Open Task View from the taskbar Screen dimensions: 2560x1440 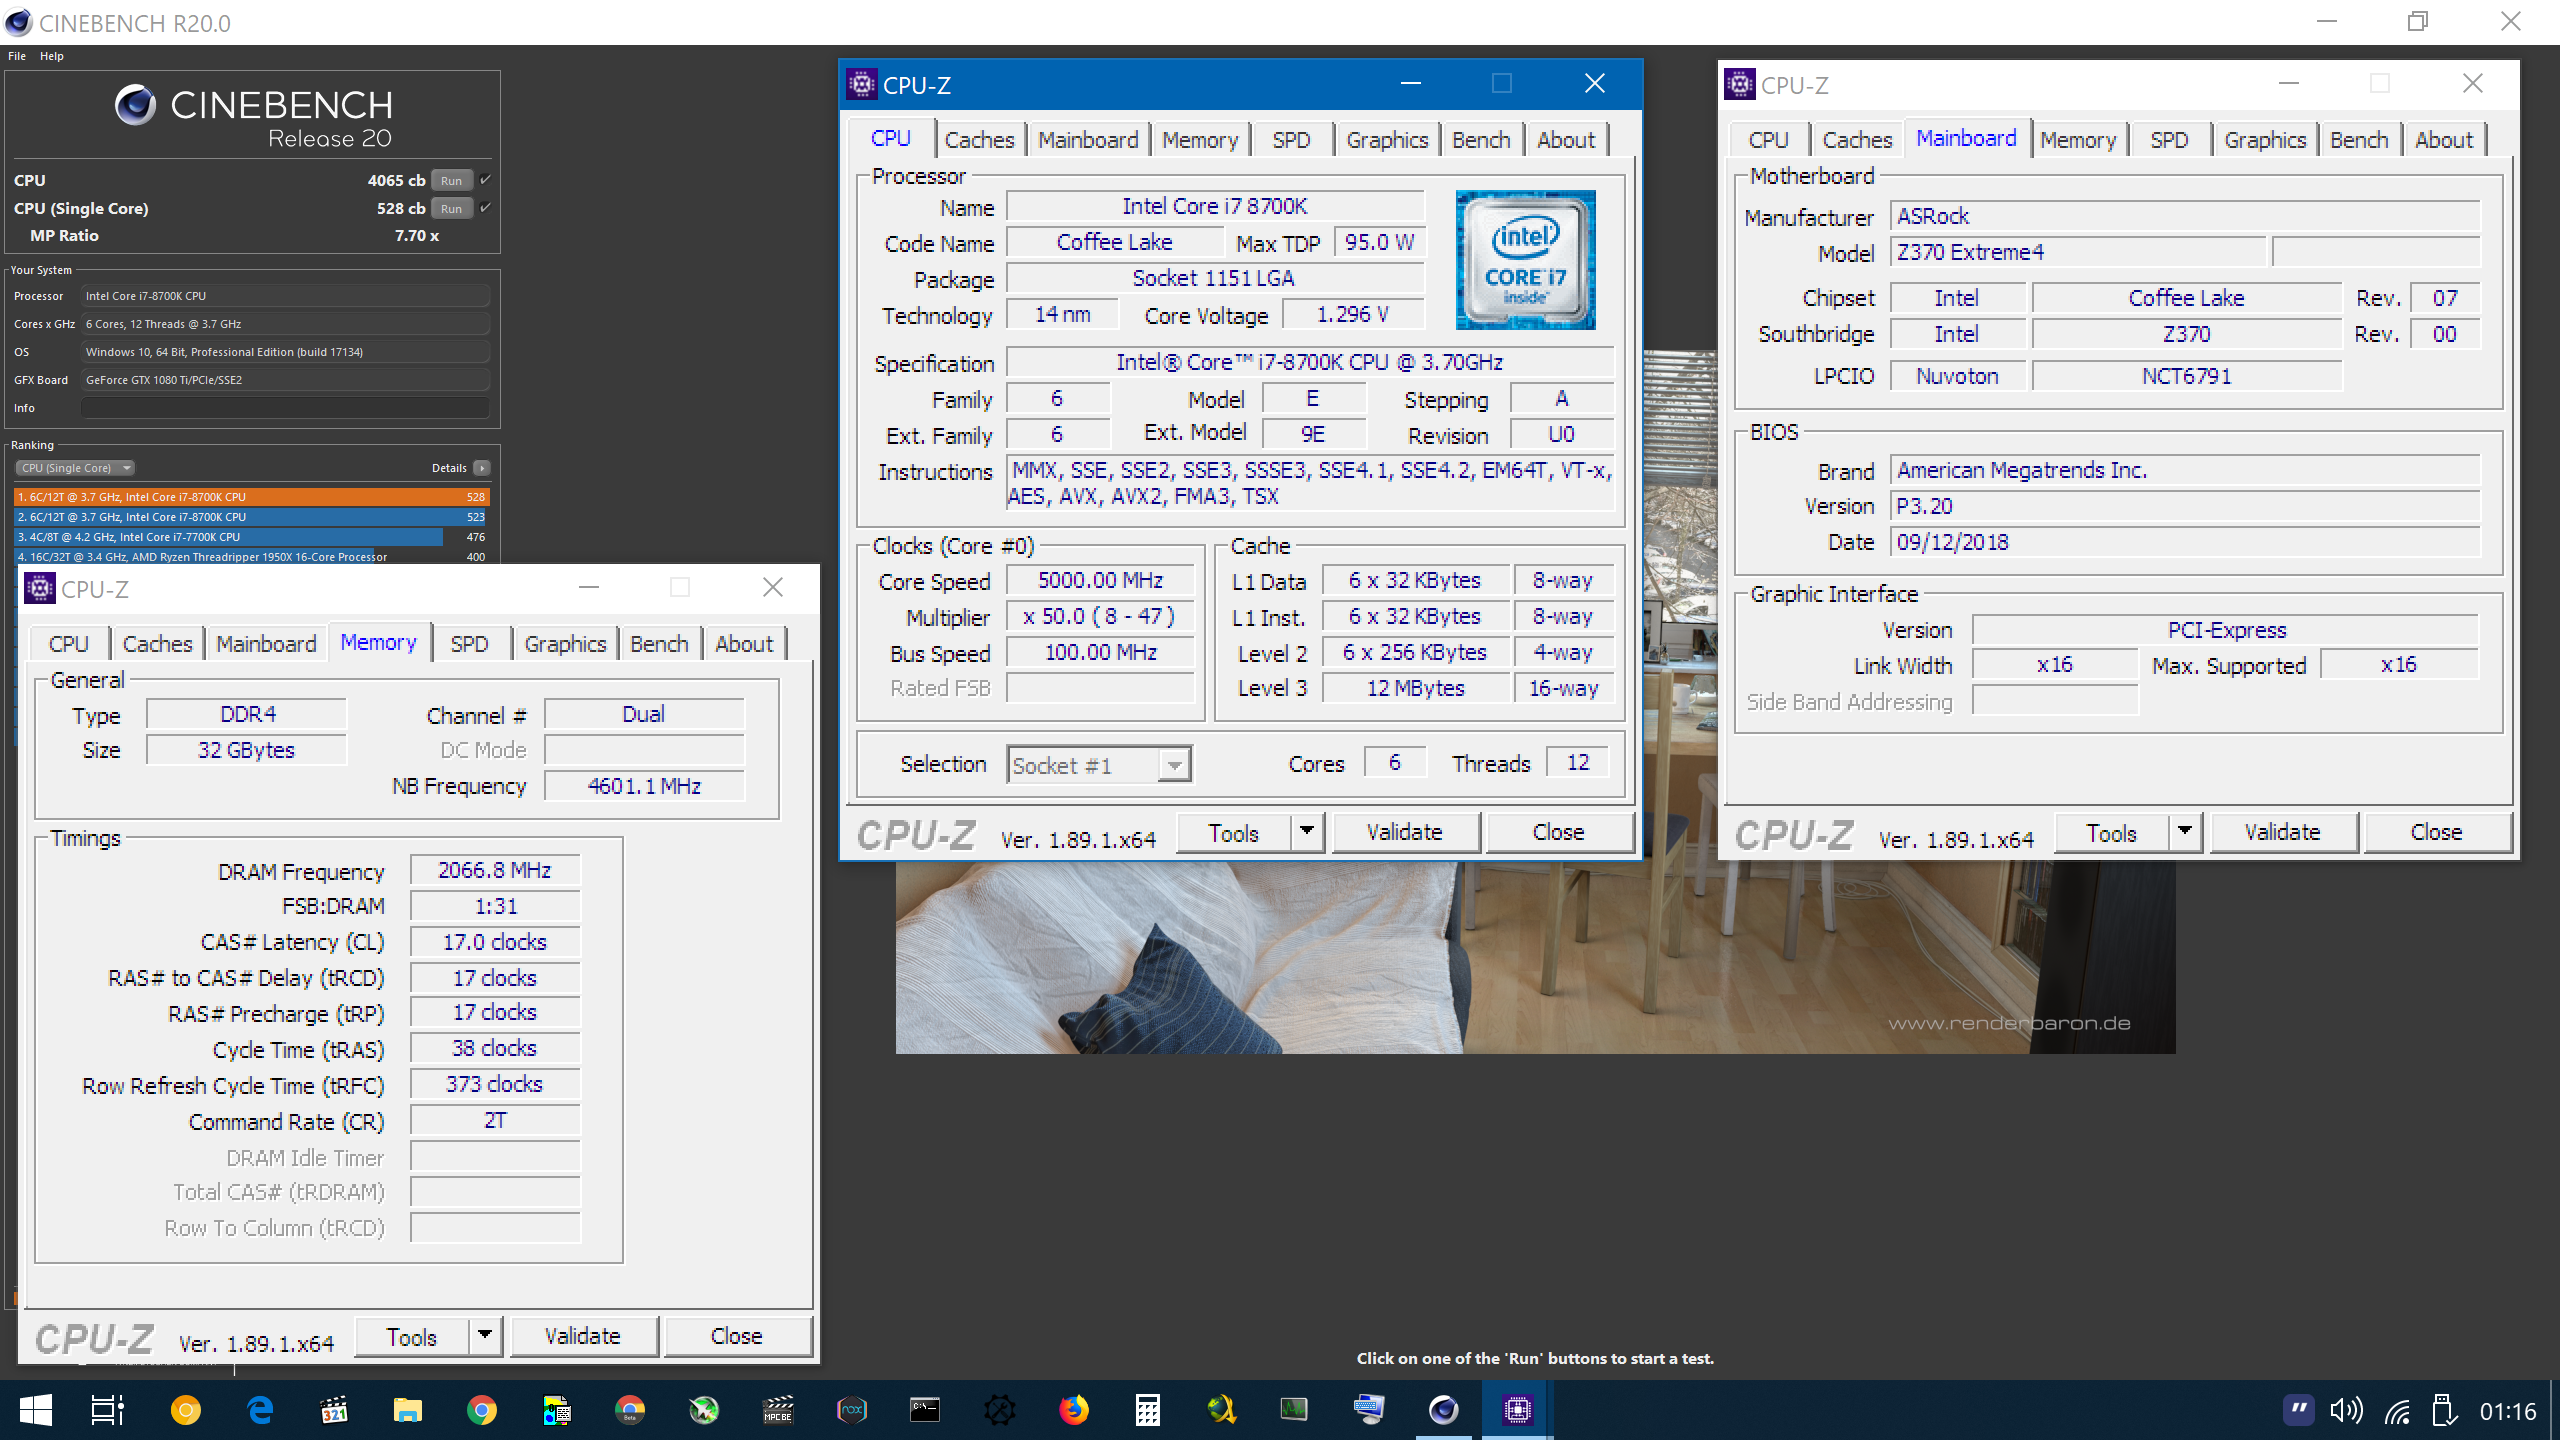click(107, 1410)
